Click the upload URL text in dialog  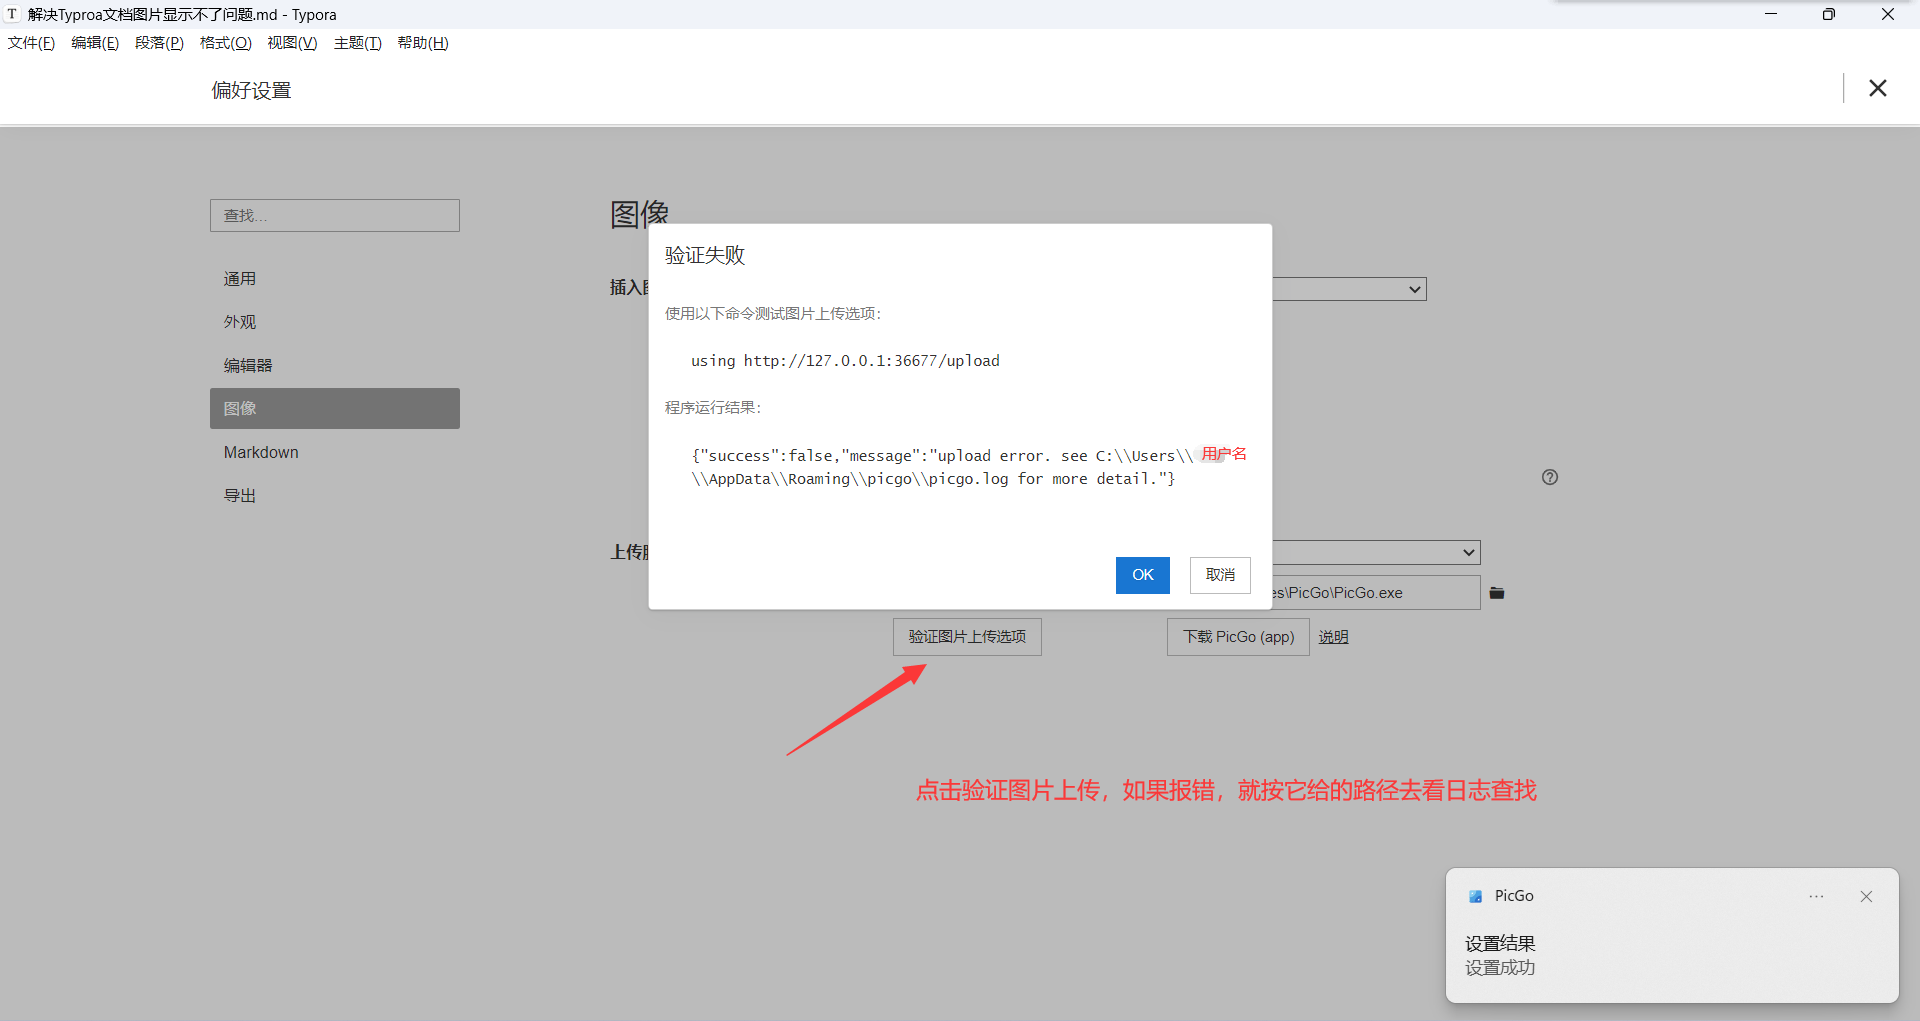coord(845,361)
